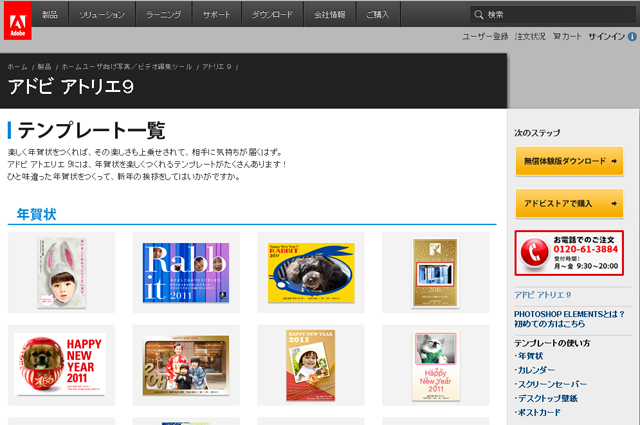This screenshot has width=640, height=425.
Task: Open the カレンダー sidebar link
Action: point(536,370)
